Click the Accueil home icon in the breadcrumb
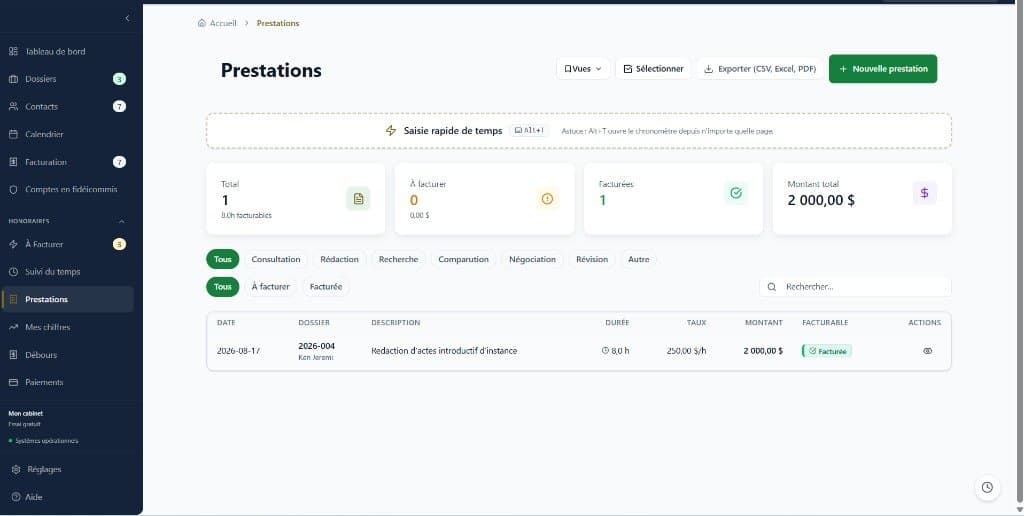Viewport: 1024px width, 516px height. (202, 23)
